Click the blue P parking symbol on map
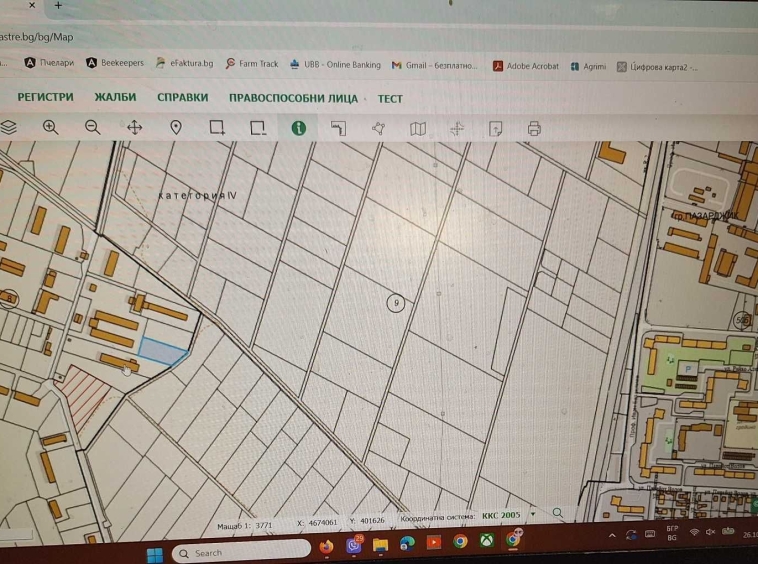This screenshot has width=758, height=564. (x=688, y=370)
